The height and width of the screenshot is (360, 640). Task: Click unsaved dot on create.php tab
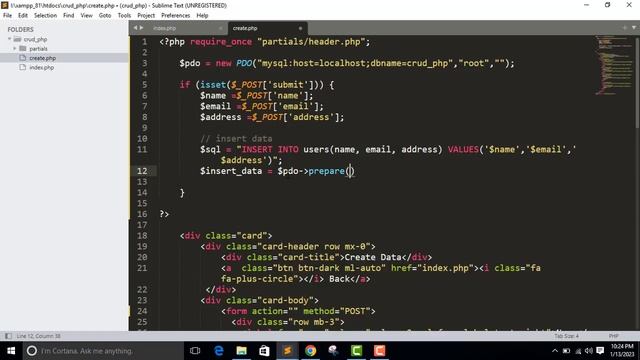click(x=300, y=28)
